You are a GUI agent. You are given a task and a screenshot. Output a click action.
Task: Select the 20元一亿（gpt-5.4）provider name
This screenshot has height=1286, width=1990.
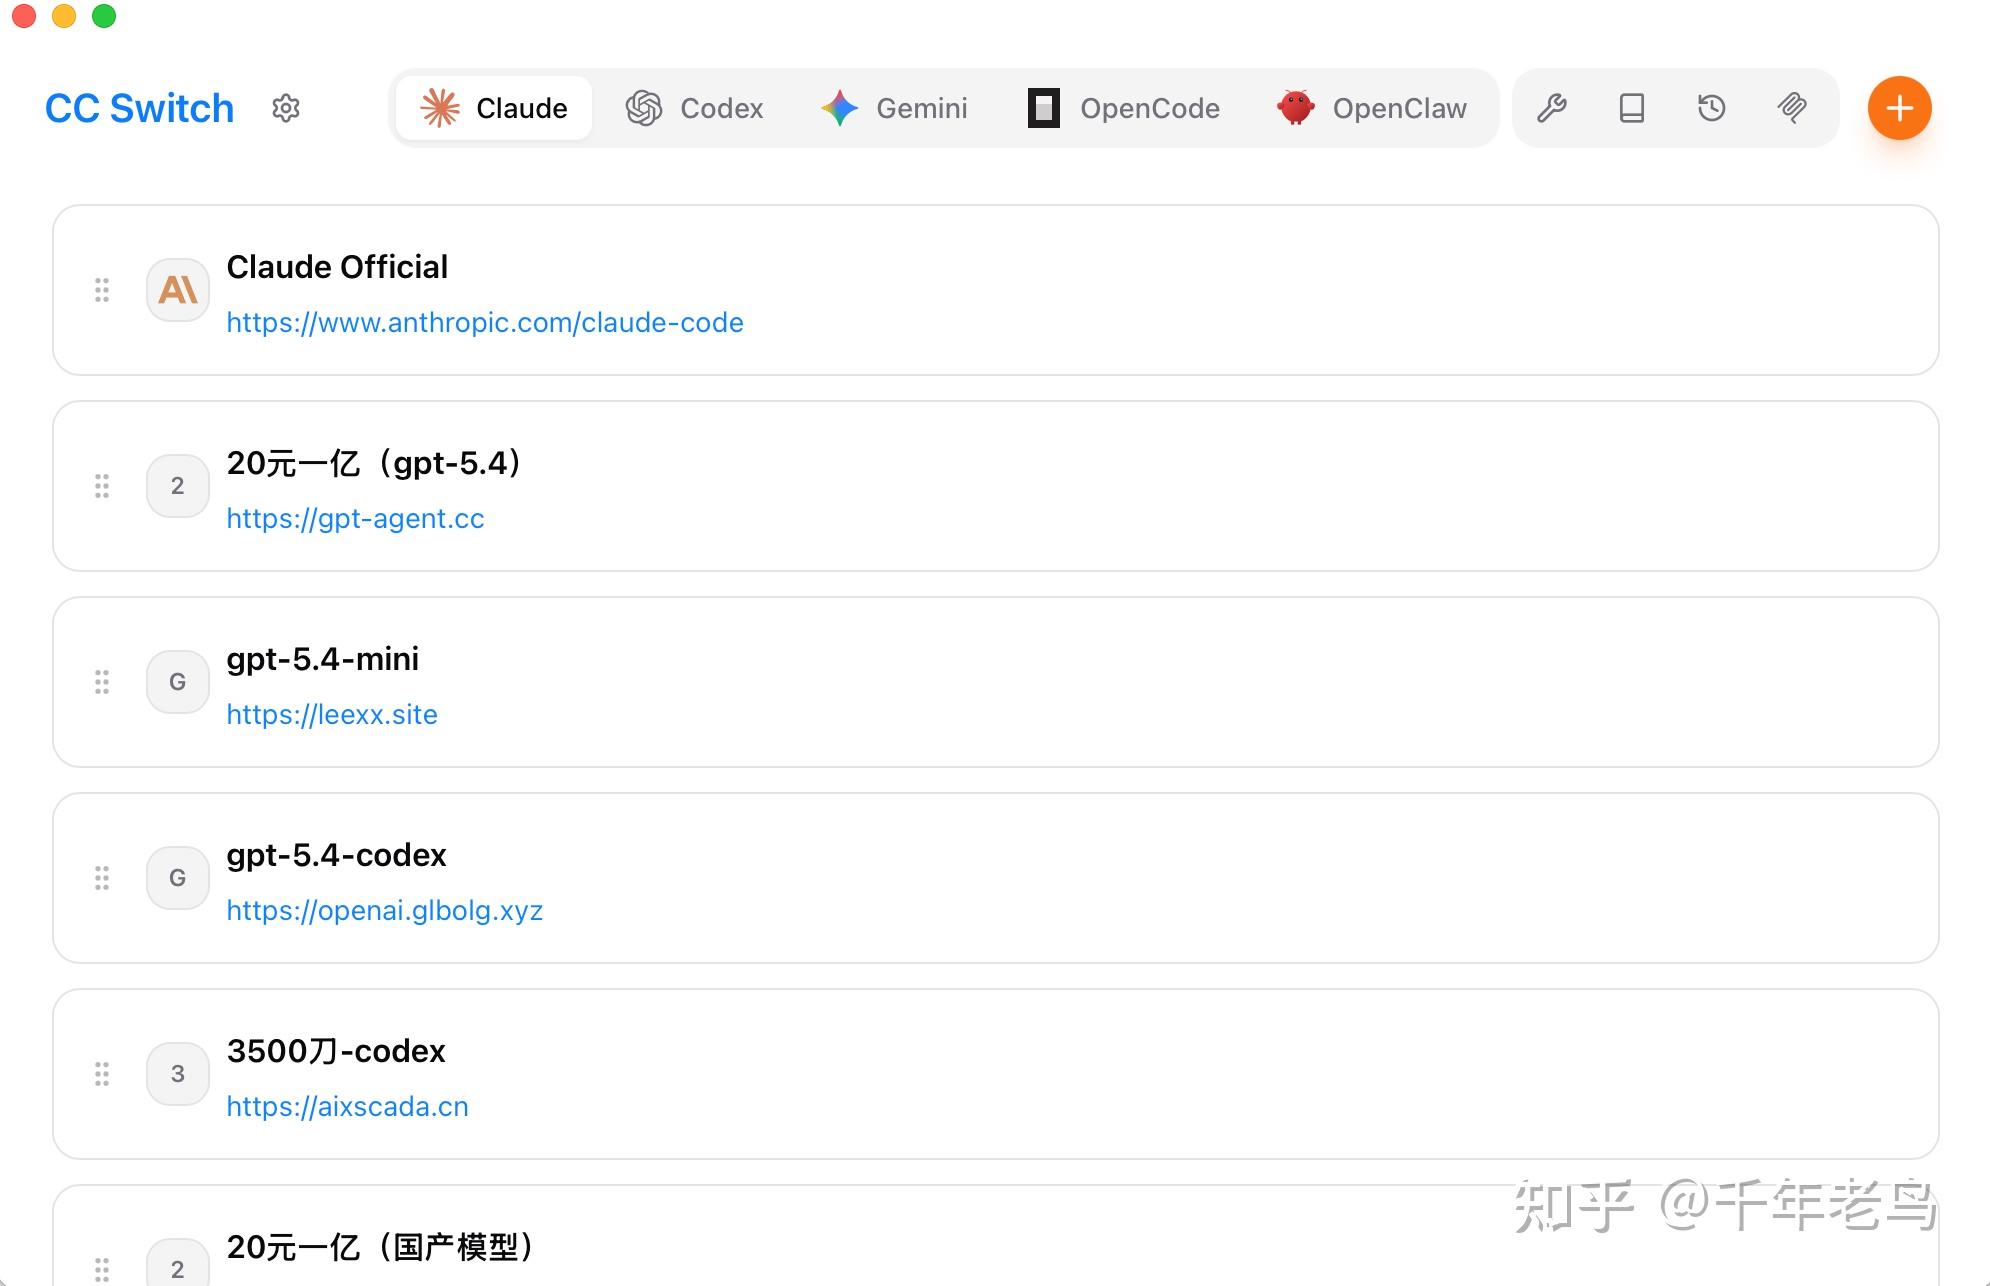(x=376, y=463)
